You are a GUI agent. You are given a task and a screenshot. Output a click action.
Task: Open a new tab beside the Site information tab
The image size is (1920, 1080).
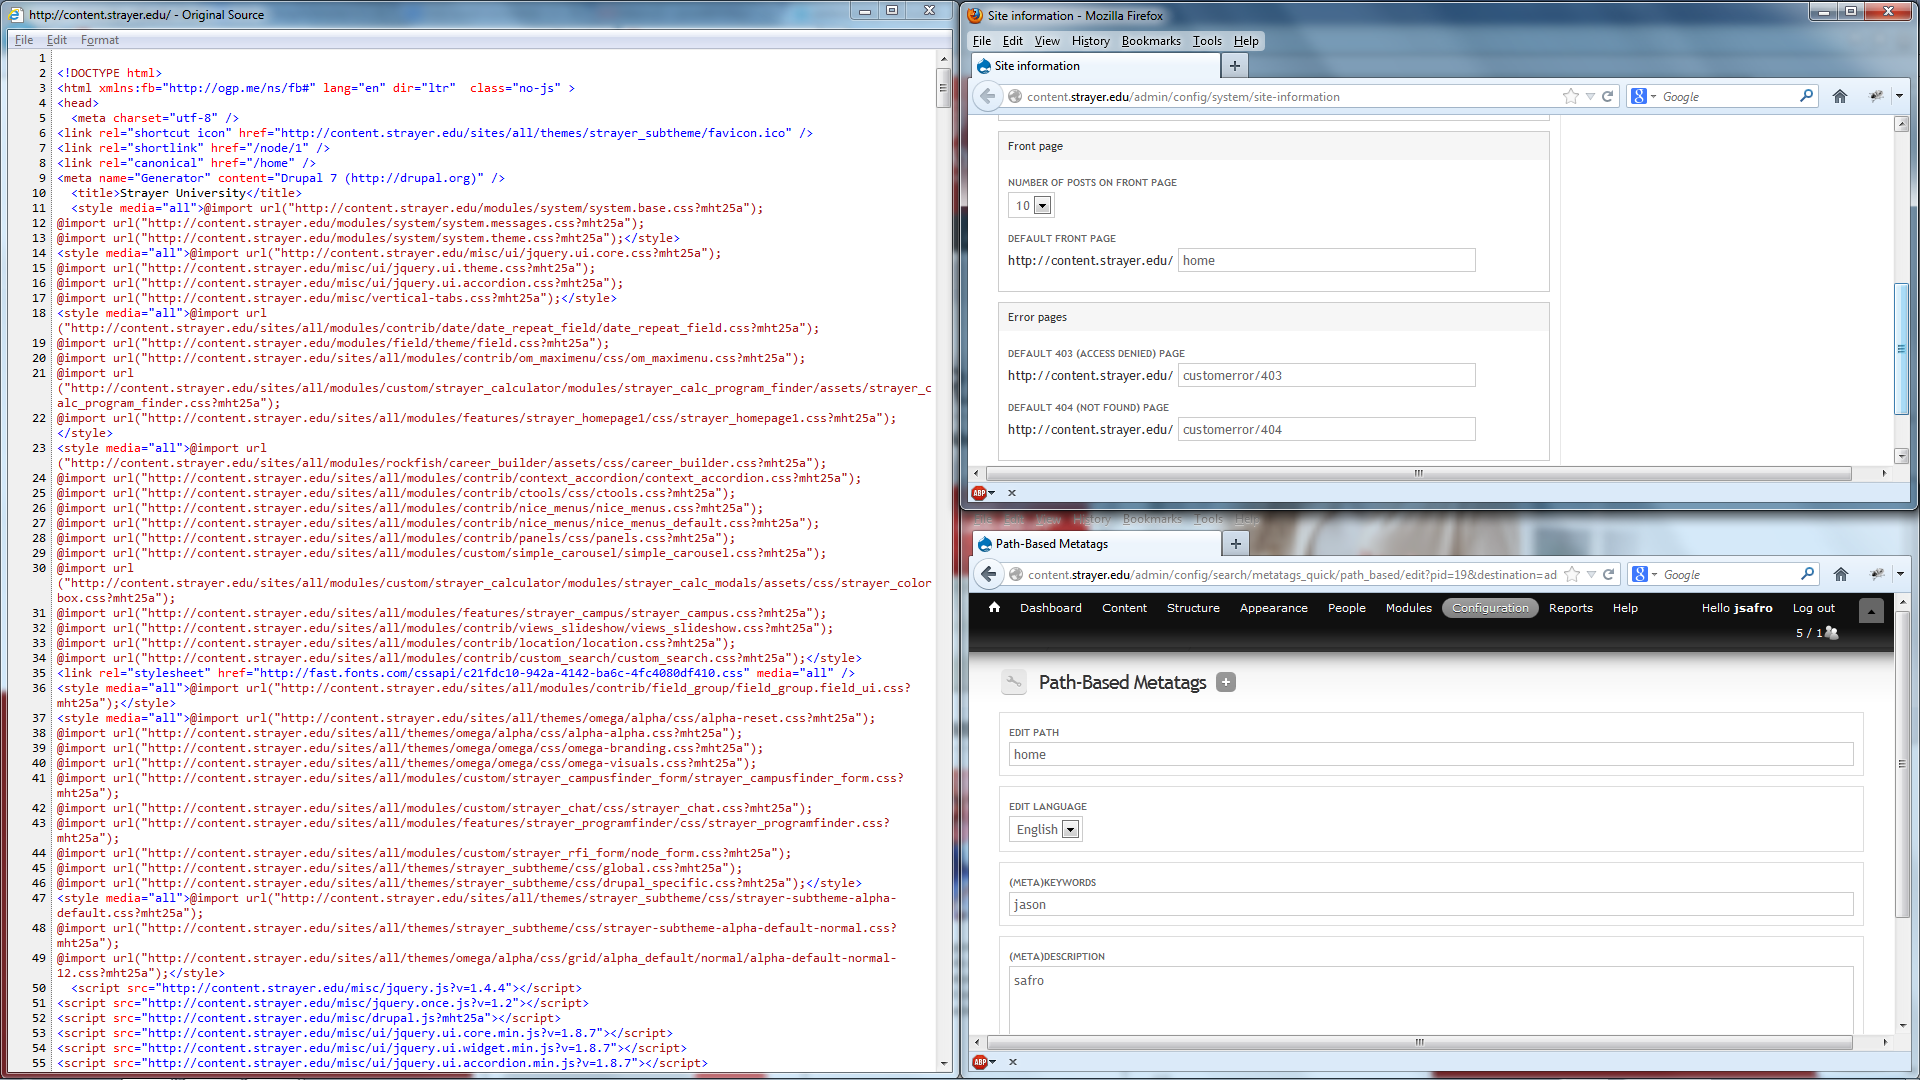(x=1235, y=66)
